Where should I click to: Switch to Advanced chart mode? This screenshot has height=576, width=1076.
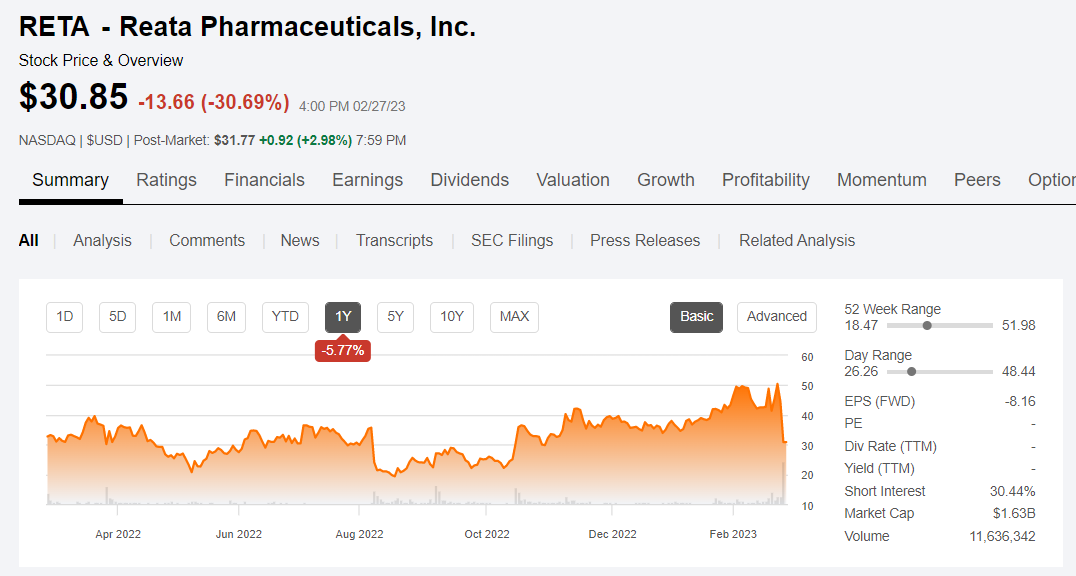[776, 317]
